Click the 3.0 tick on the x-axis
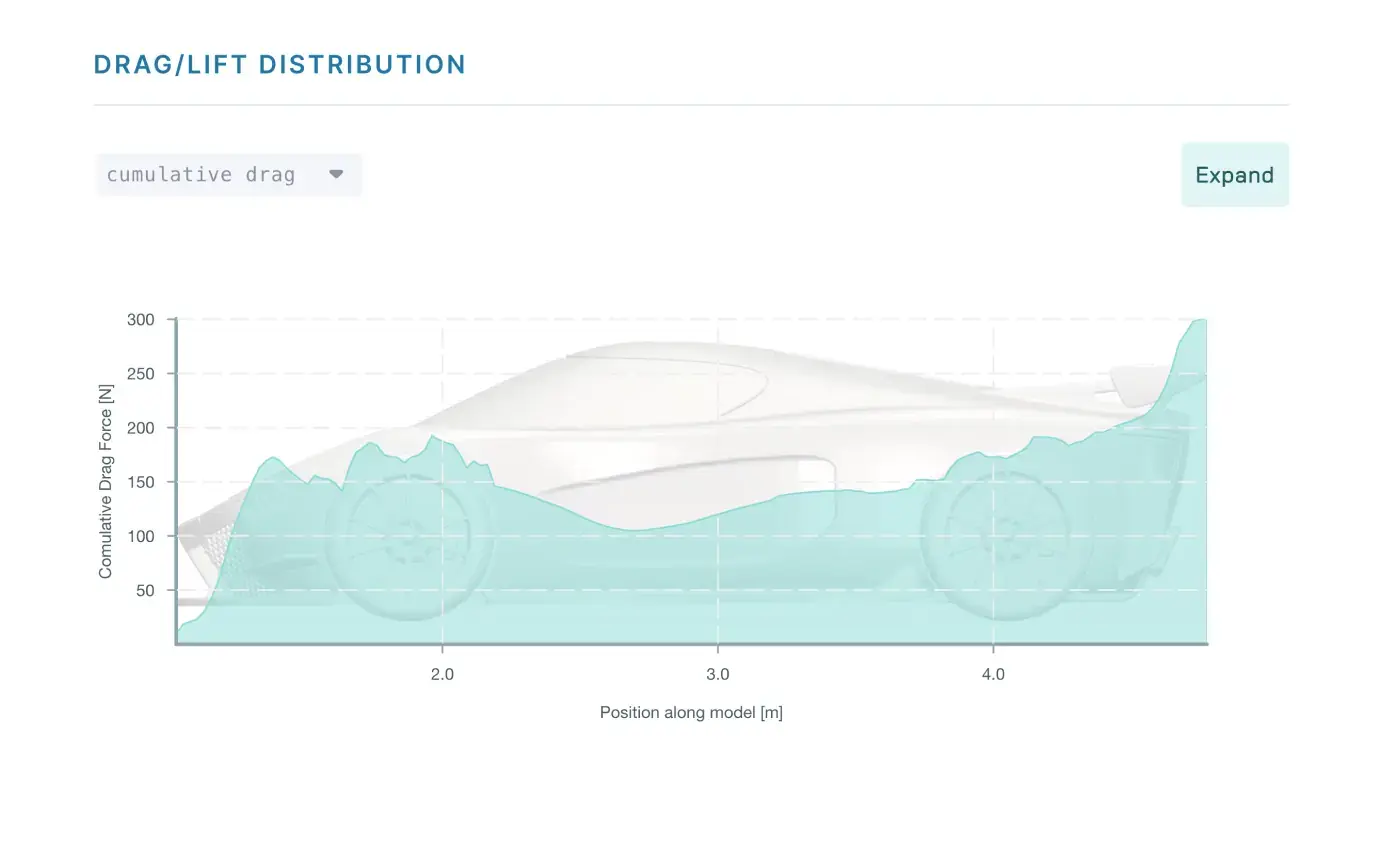This screenshot has width=1380, height=860. click(x=718, y=674)
